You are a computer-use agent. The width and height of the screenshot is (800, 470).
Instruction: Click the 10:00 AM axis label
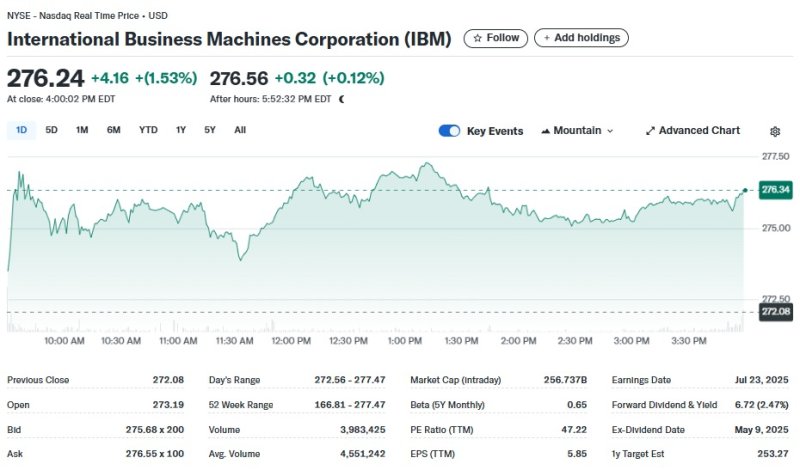click(x=64, y=341)
